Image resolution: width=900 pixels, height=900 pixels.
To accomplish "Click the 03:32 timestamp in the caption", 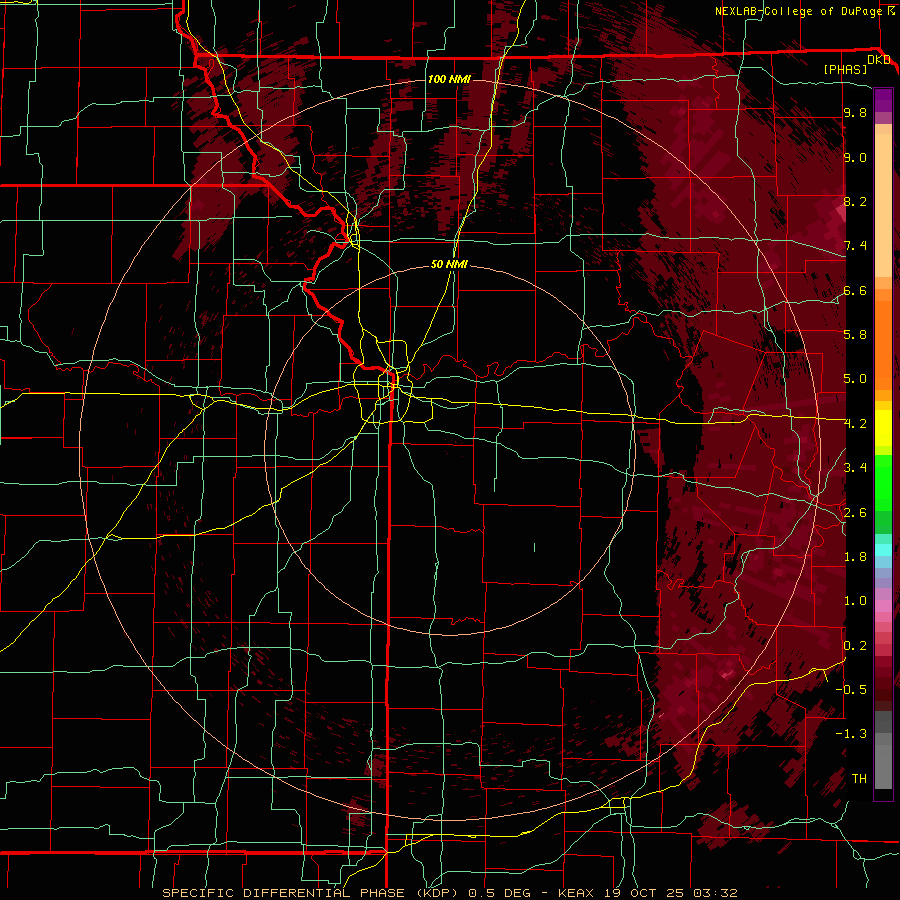I will pyautogui.click(x=717, y=893).
